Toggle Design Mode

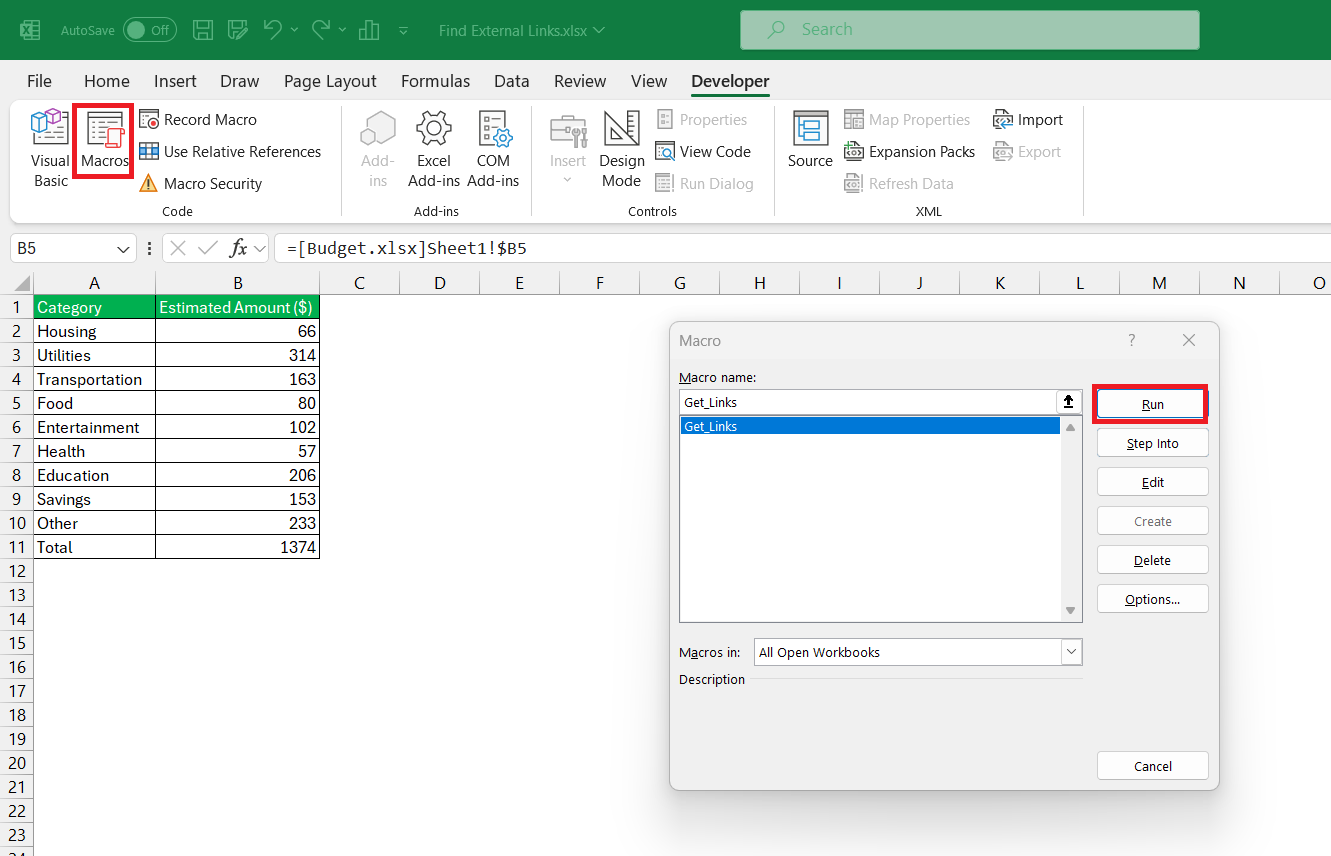[x=621, y=150]
